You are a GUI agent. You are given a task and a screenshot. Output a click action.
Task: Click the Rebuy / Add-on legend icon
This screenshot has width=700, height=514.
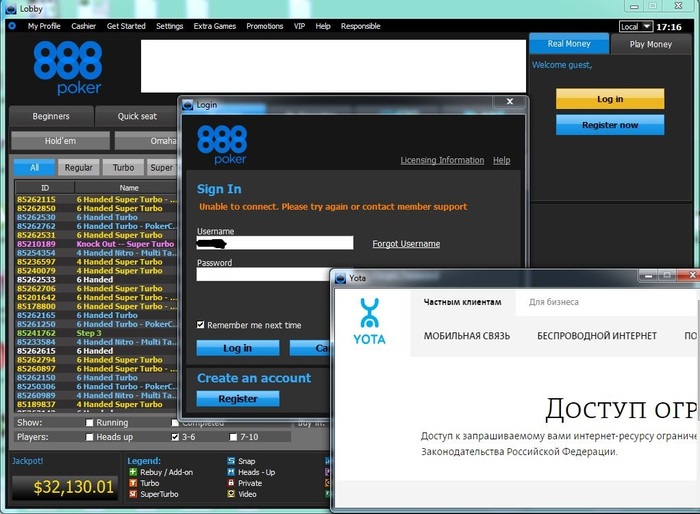pyautogui.click(x=133, y=472)
